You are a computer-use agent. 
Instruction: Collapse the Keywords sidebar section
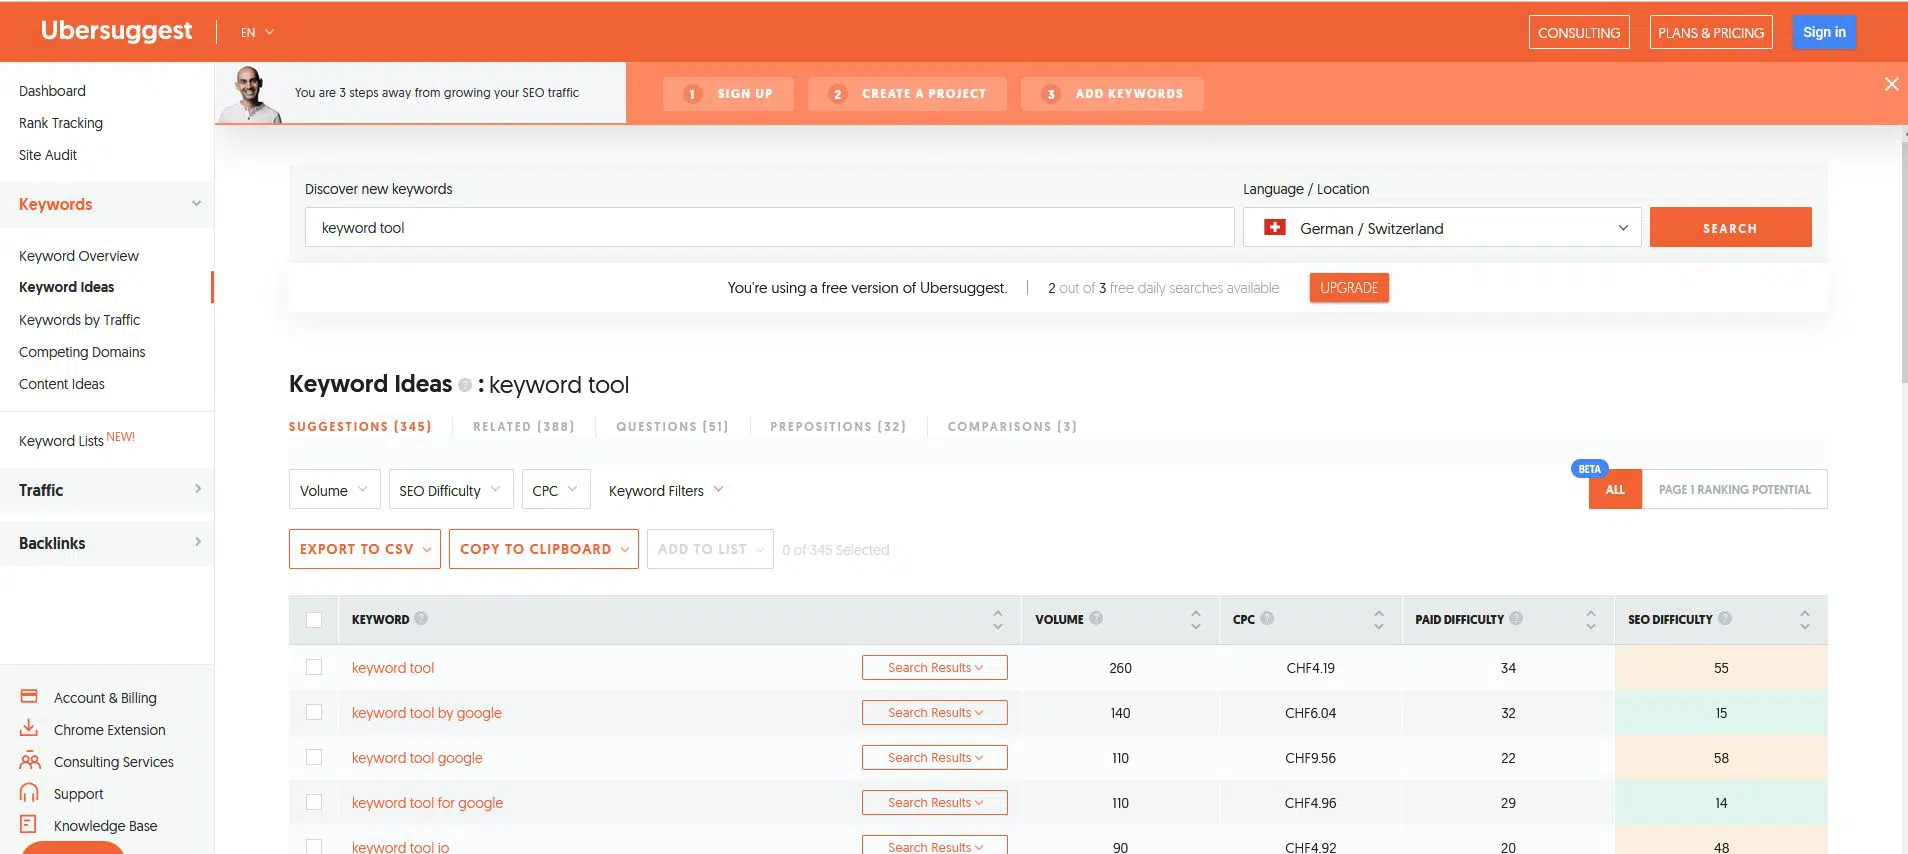coord(107,204)
